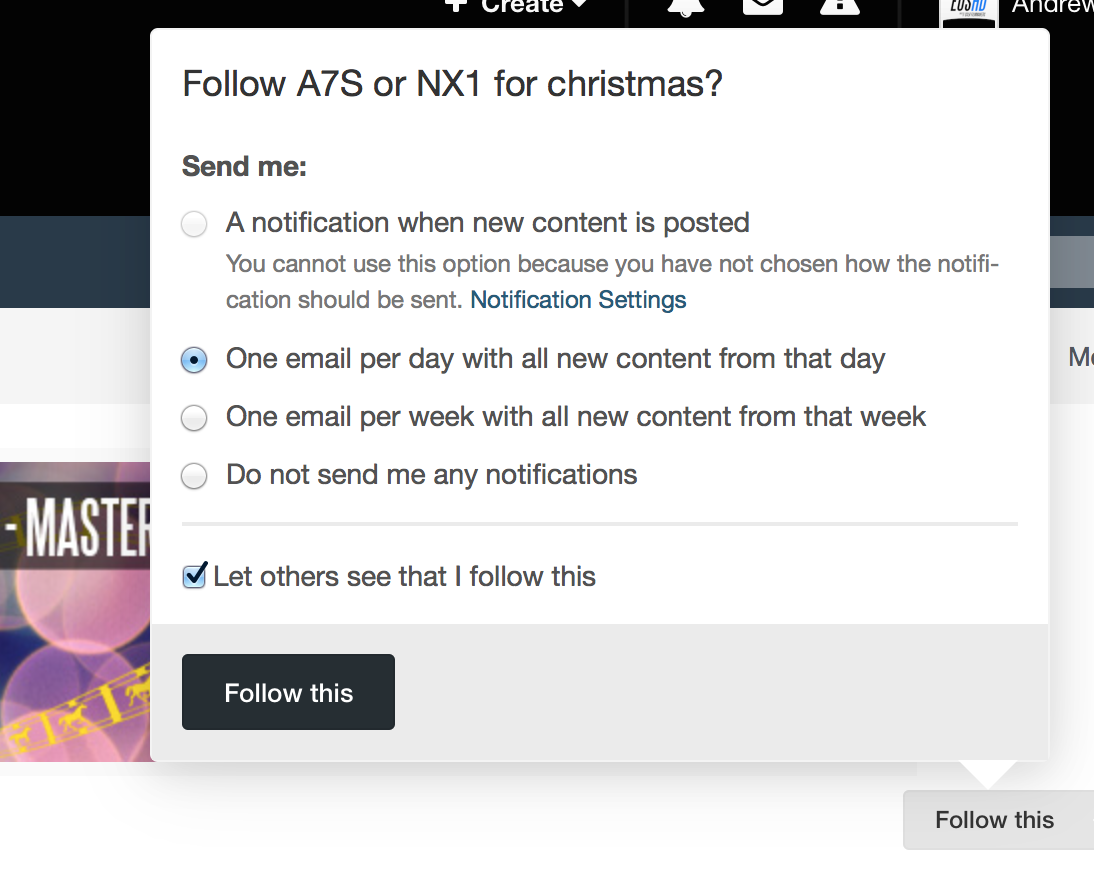The image size is (1094, 874).
Task: Uncheck Let others see that I follow
Action: coord(195,576)
